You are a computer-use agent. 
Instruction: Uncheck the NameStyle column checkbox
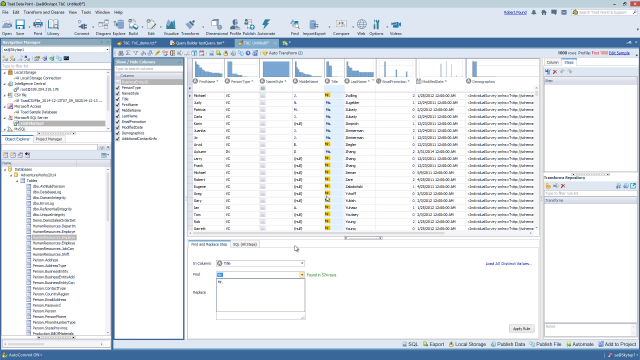click(x=118, y=93)
